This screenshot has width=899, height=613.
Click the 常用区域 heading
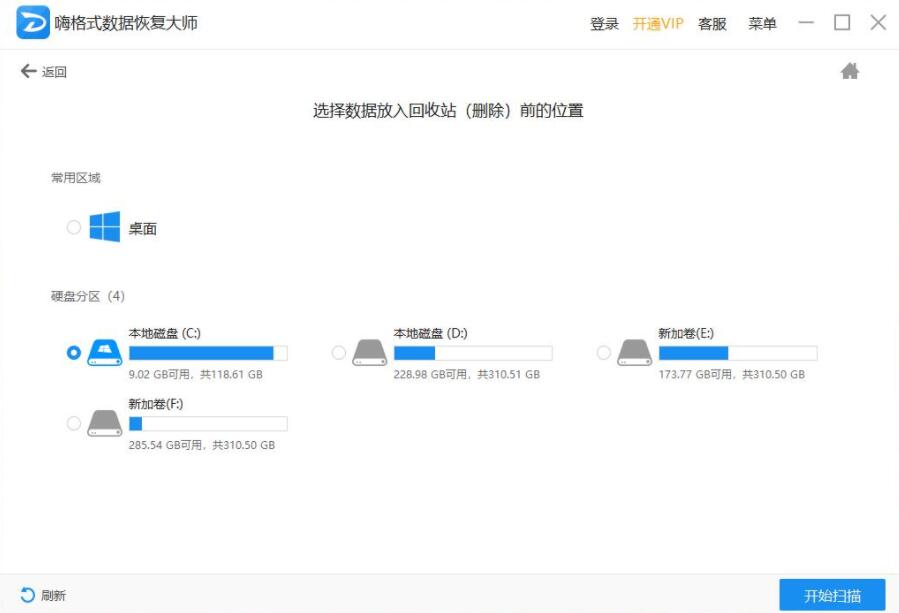tap(76, 178)
